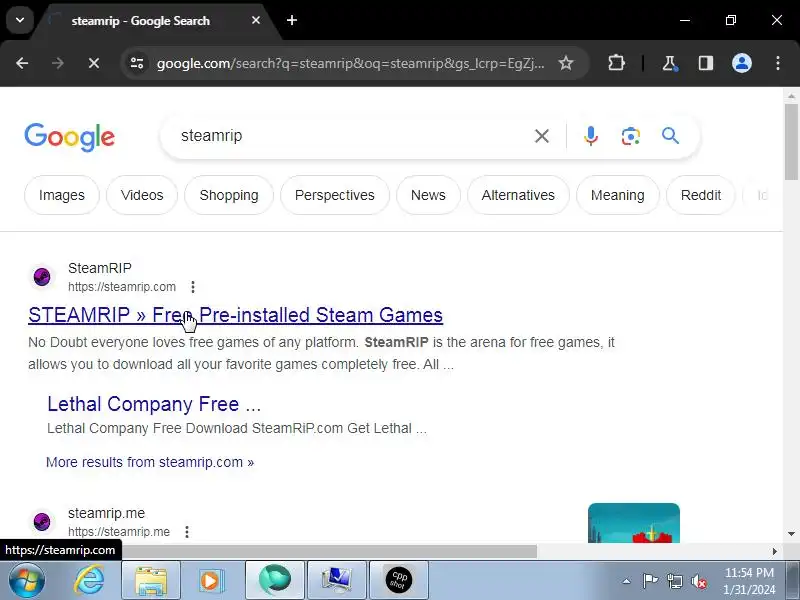Image resolution: width=800 pixels, height=600 pixels.
Task: Switch to Shopping results
Action: tap(229, 195)
